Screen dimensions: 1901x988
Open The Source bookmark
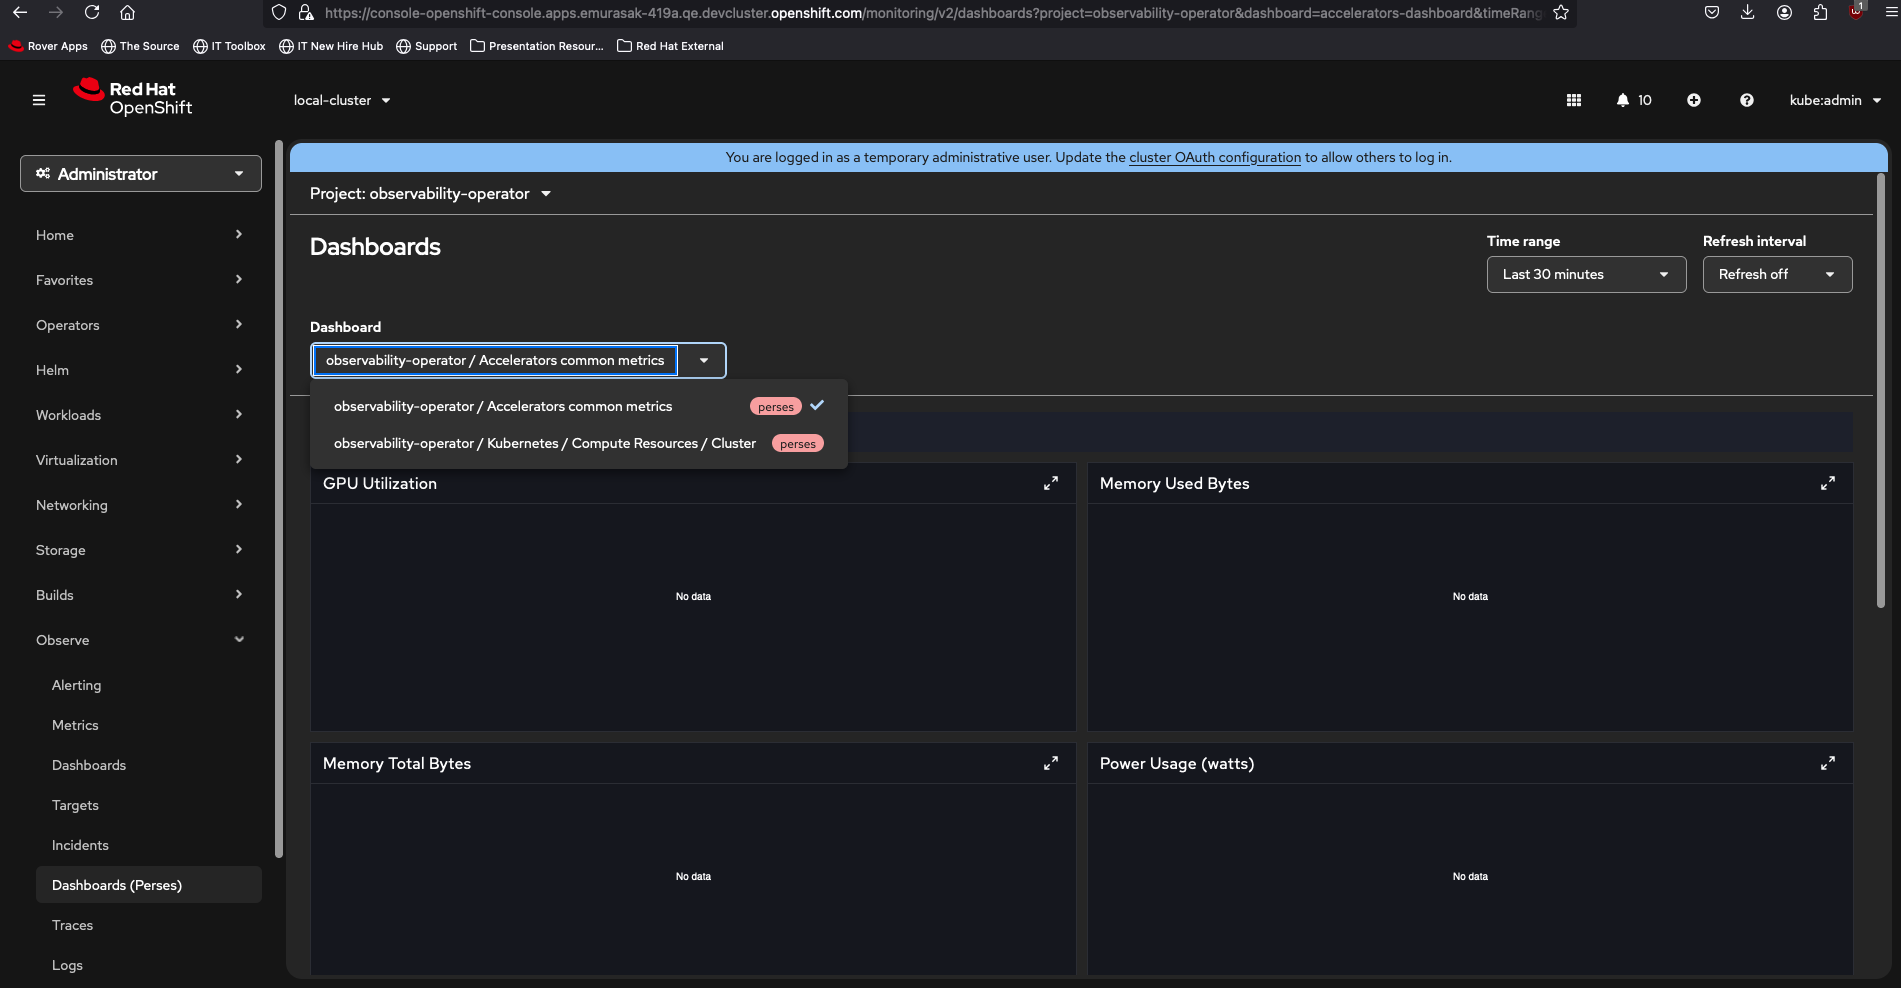(140, 46)
